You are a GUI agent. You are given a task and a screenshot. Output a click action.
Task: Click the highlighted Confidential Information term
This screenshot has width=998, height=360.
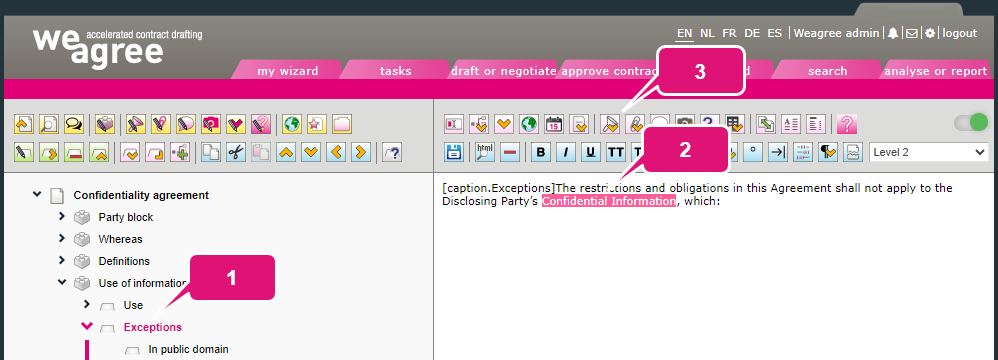[x=608, y=201]
